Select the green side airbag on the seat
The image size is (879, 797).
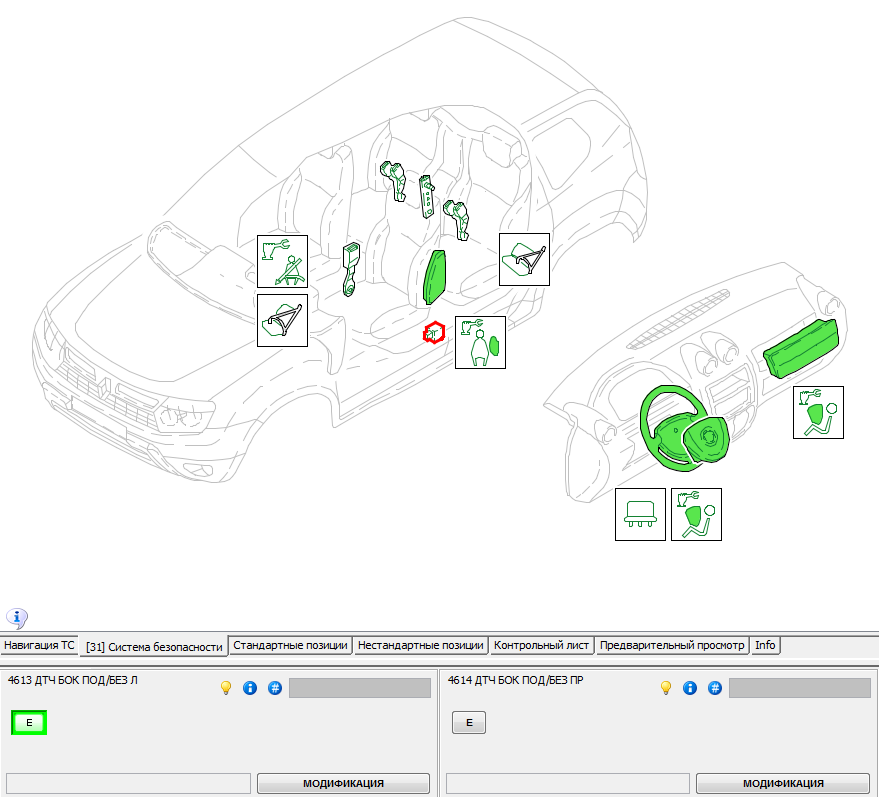click(x=436, y=276)
